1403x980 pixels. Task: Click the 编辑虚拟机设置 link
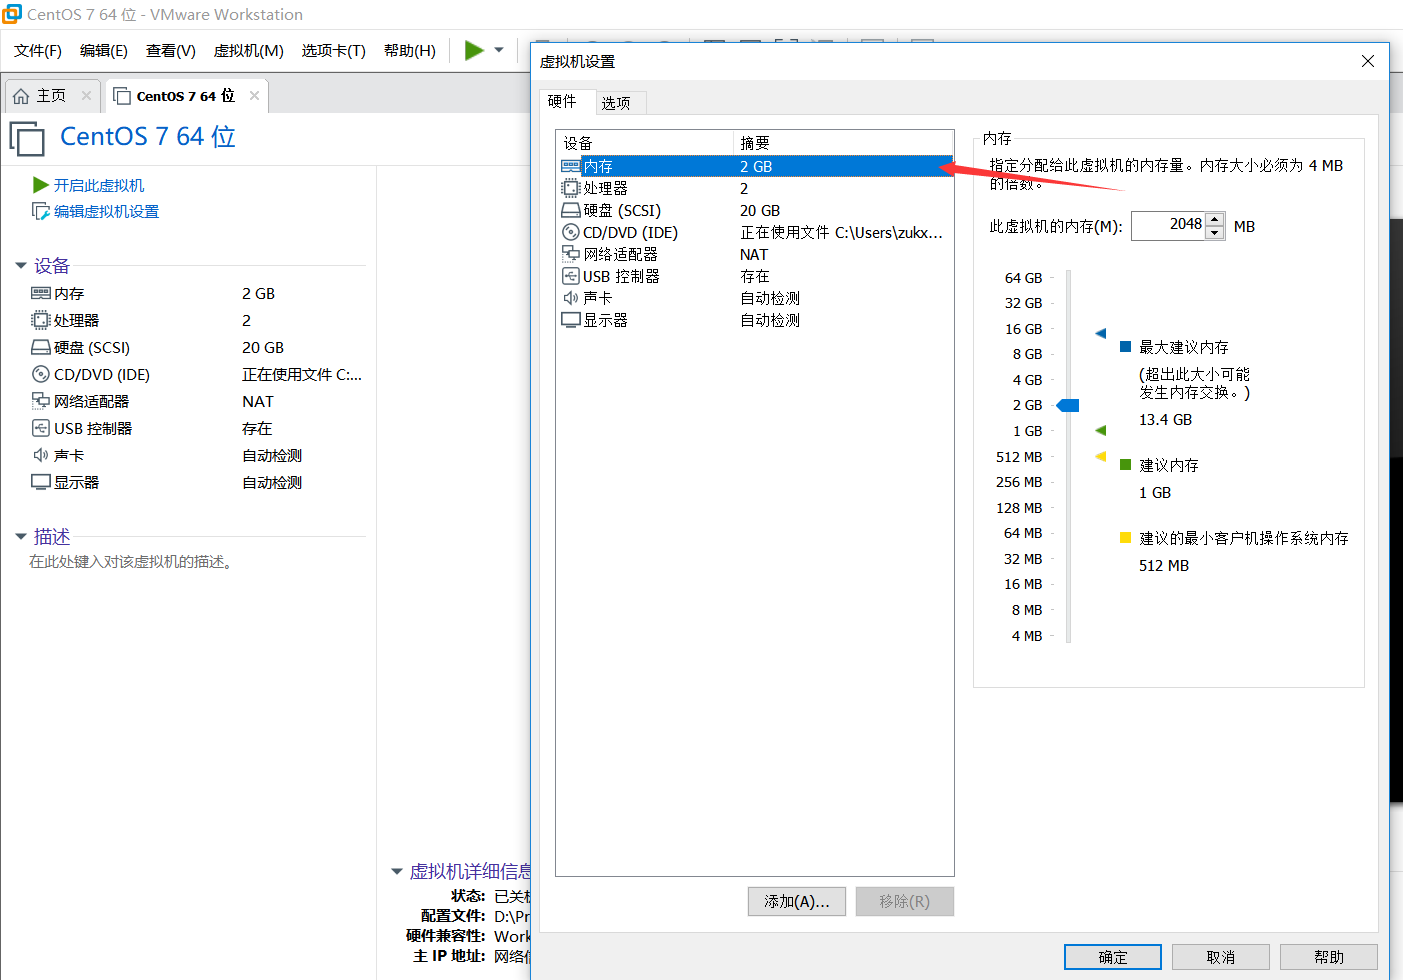coord(106,211)
